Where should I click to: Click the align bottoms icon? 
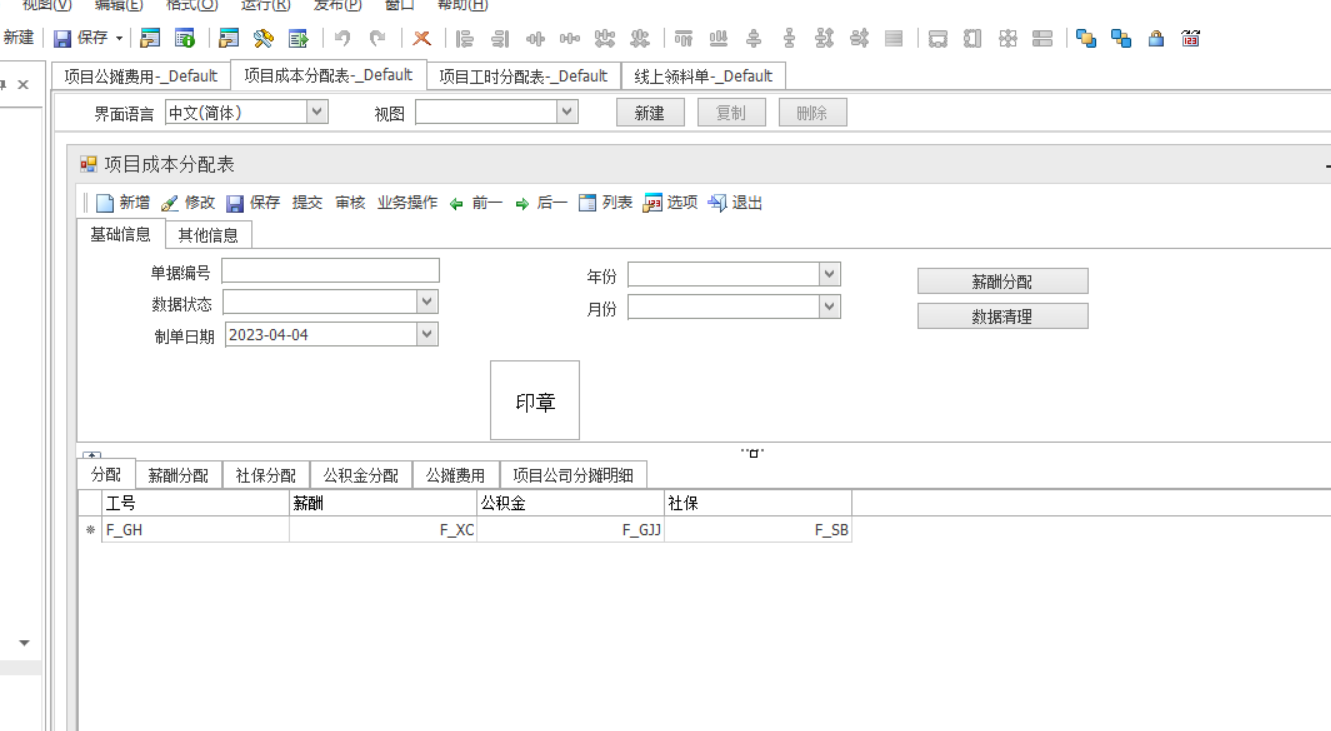(x=718, y=39)
